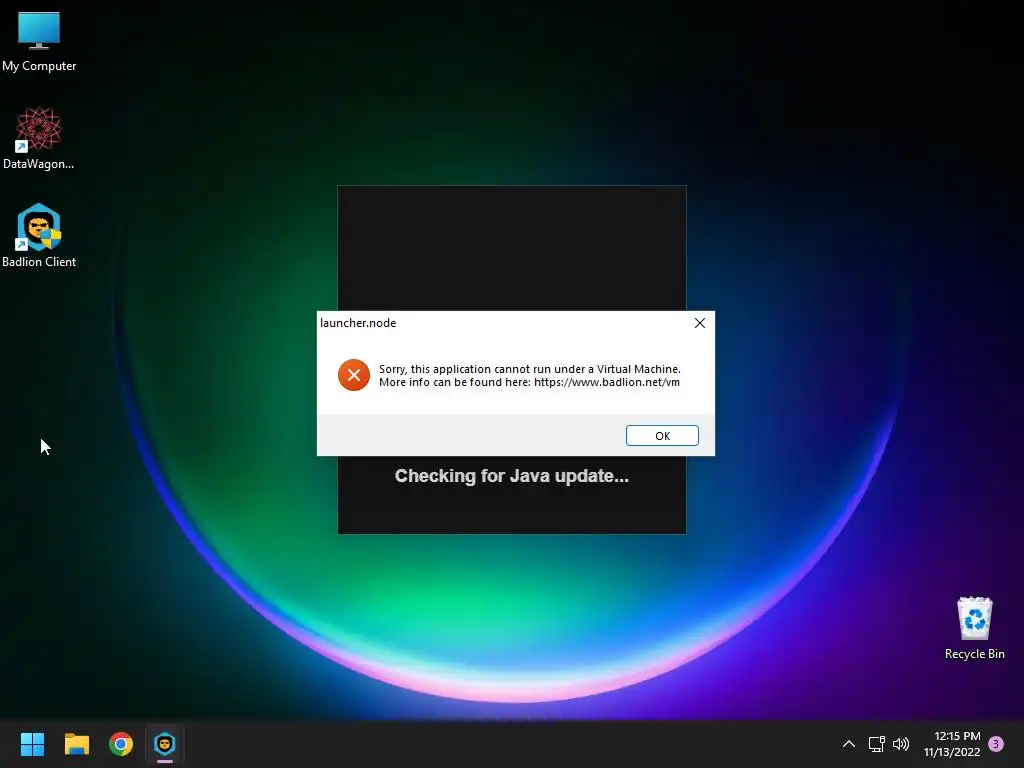Screen dimensions: 1024x768
Task: Click the red error icon in dialog
Action: click(x=353, y=375)
